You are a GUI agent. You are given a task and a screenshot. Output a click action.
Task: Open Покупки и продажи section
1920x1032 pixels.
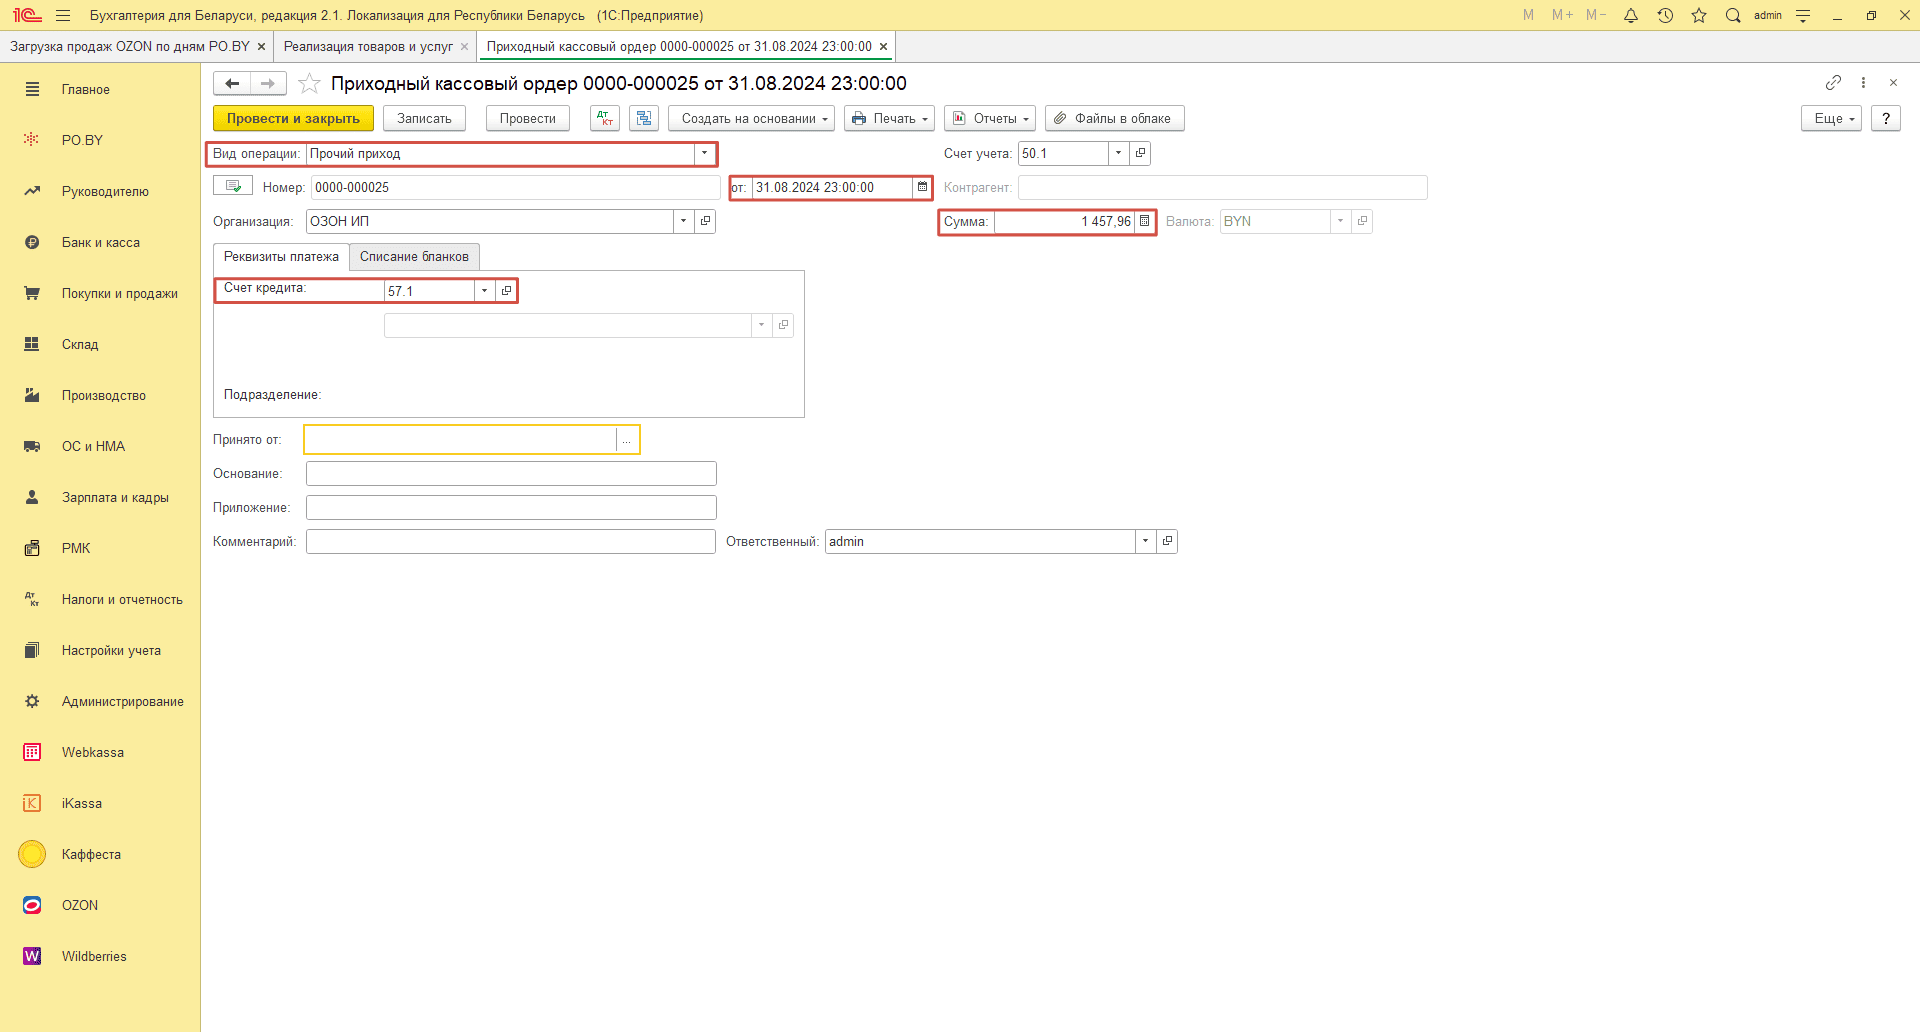(x=100, y=293)
